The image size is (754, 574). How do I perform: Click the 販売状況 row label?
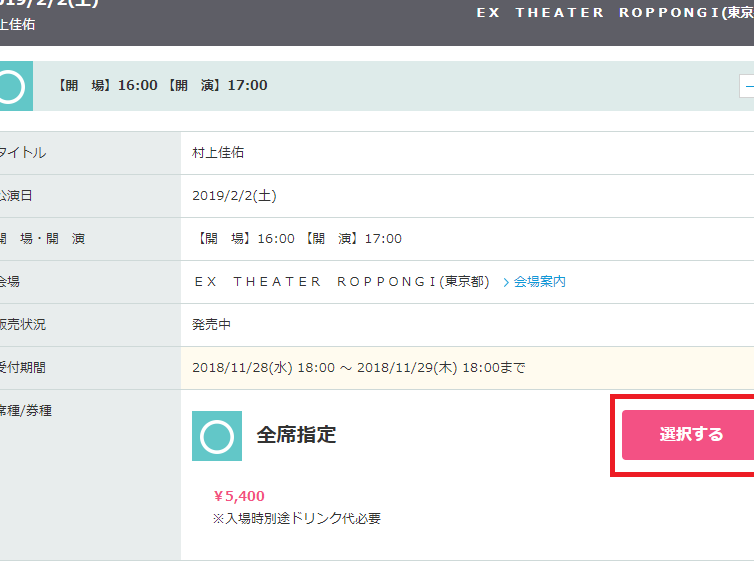click(x=23, y=325)
